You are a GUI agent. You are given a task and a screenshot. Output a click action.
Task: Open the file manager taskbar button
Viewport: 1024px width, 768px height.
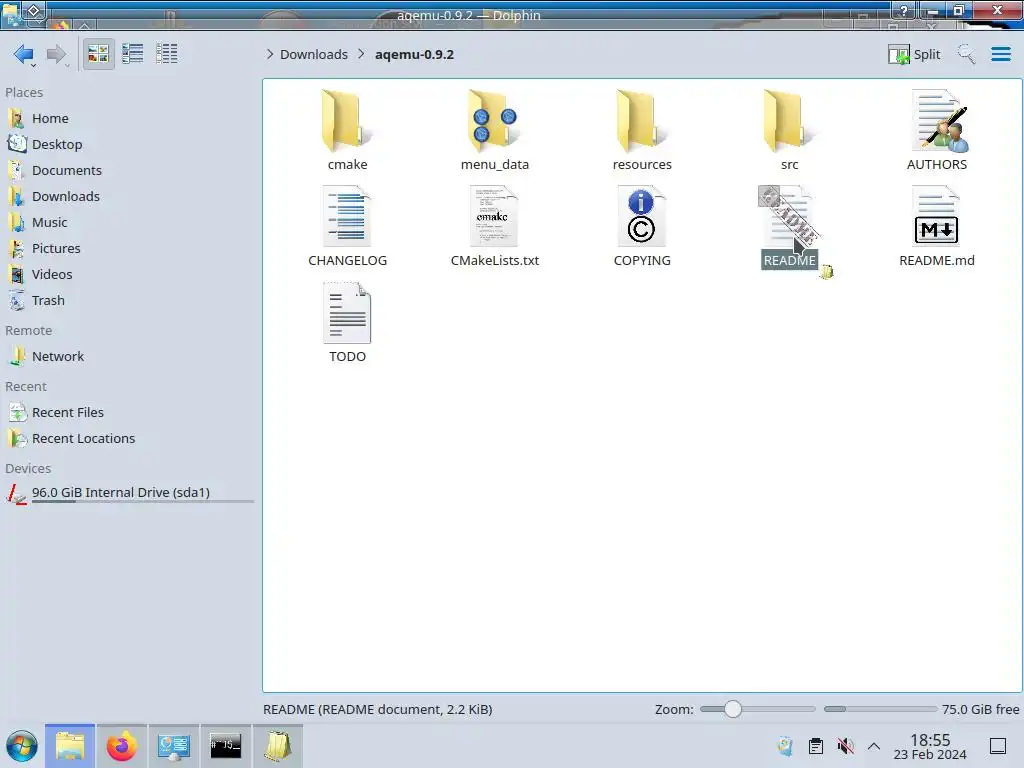70,746
